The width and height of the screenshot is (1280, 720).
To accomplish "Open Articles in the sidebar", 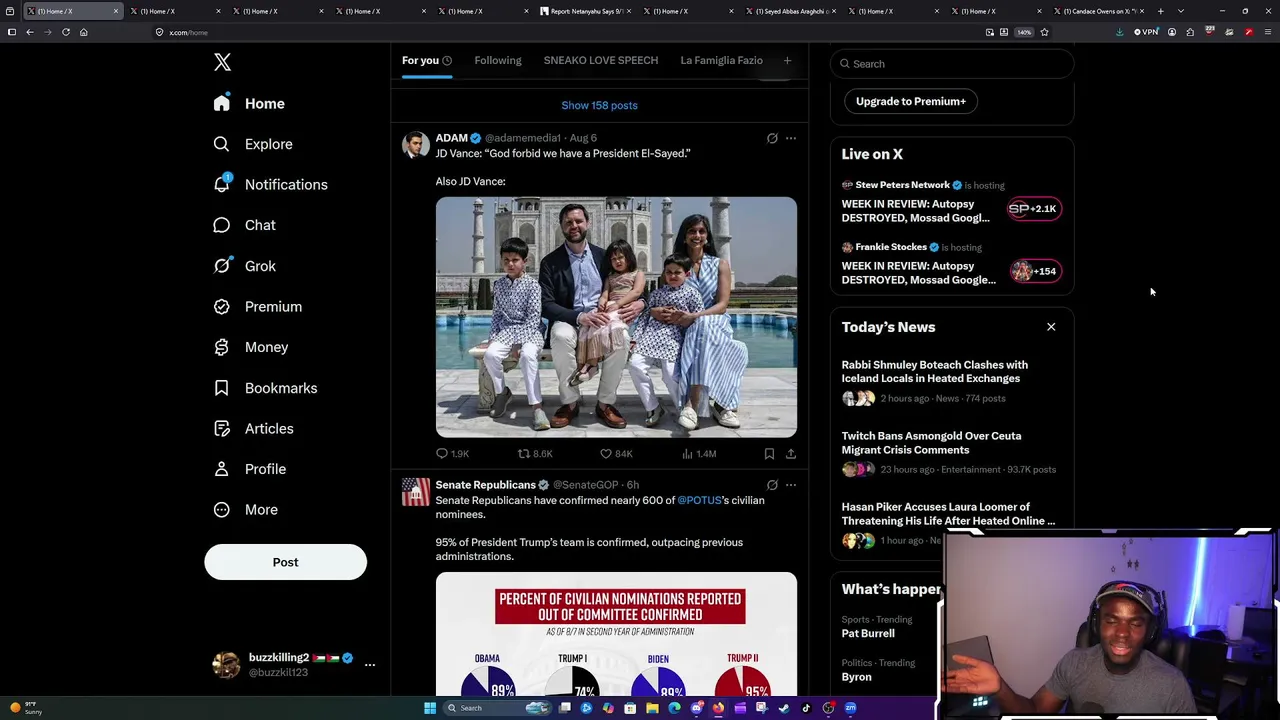I will pos(254,428).
